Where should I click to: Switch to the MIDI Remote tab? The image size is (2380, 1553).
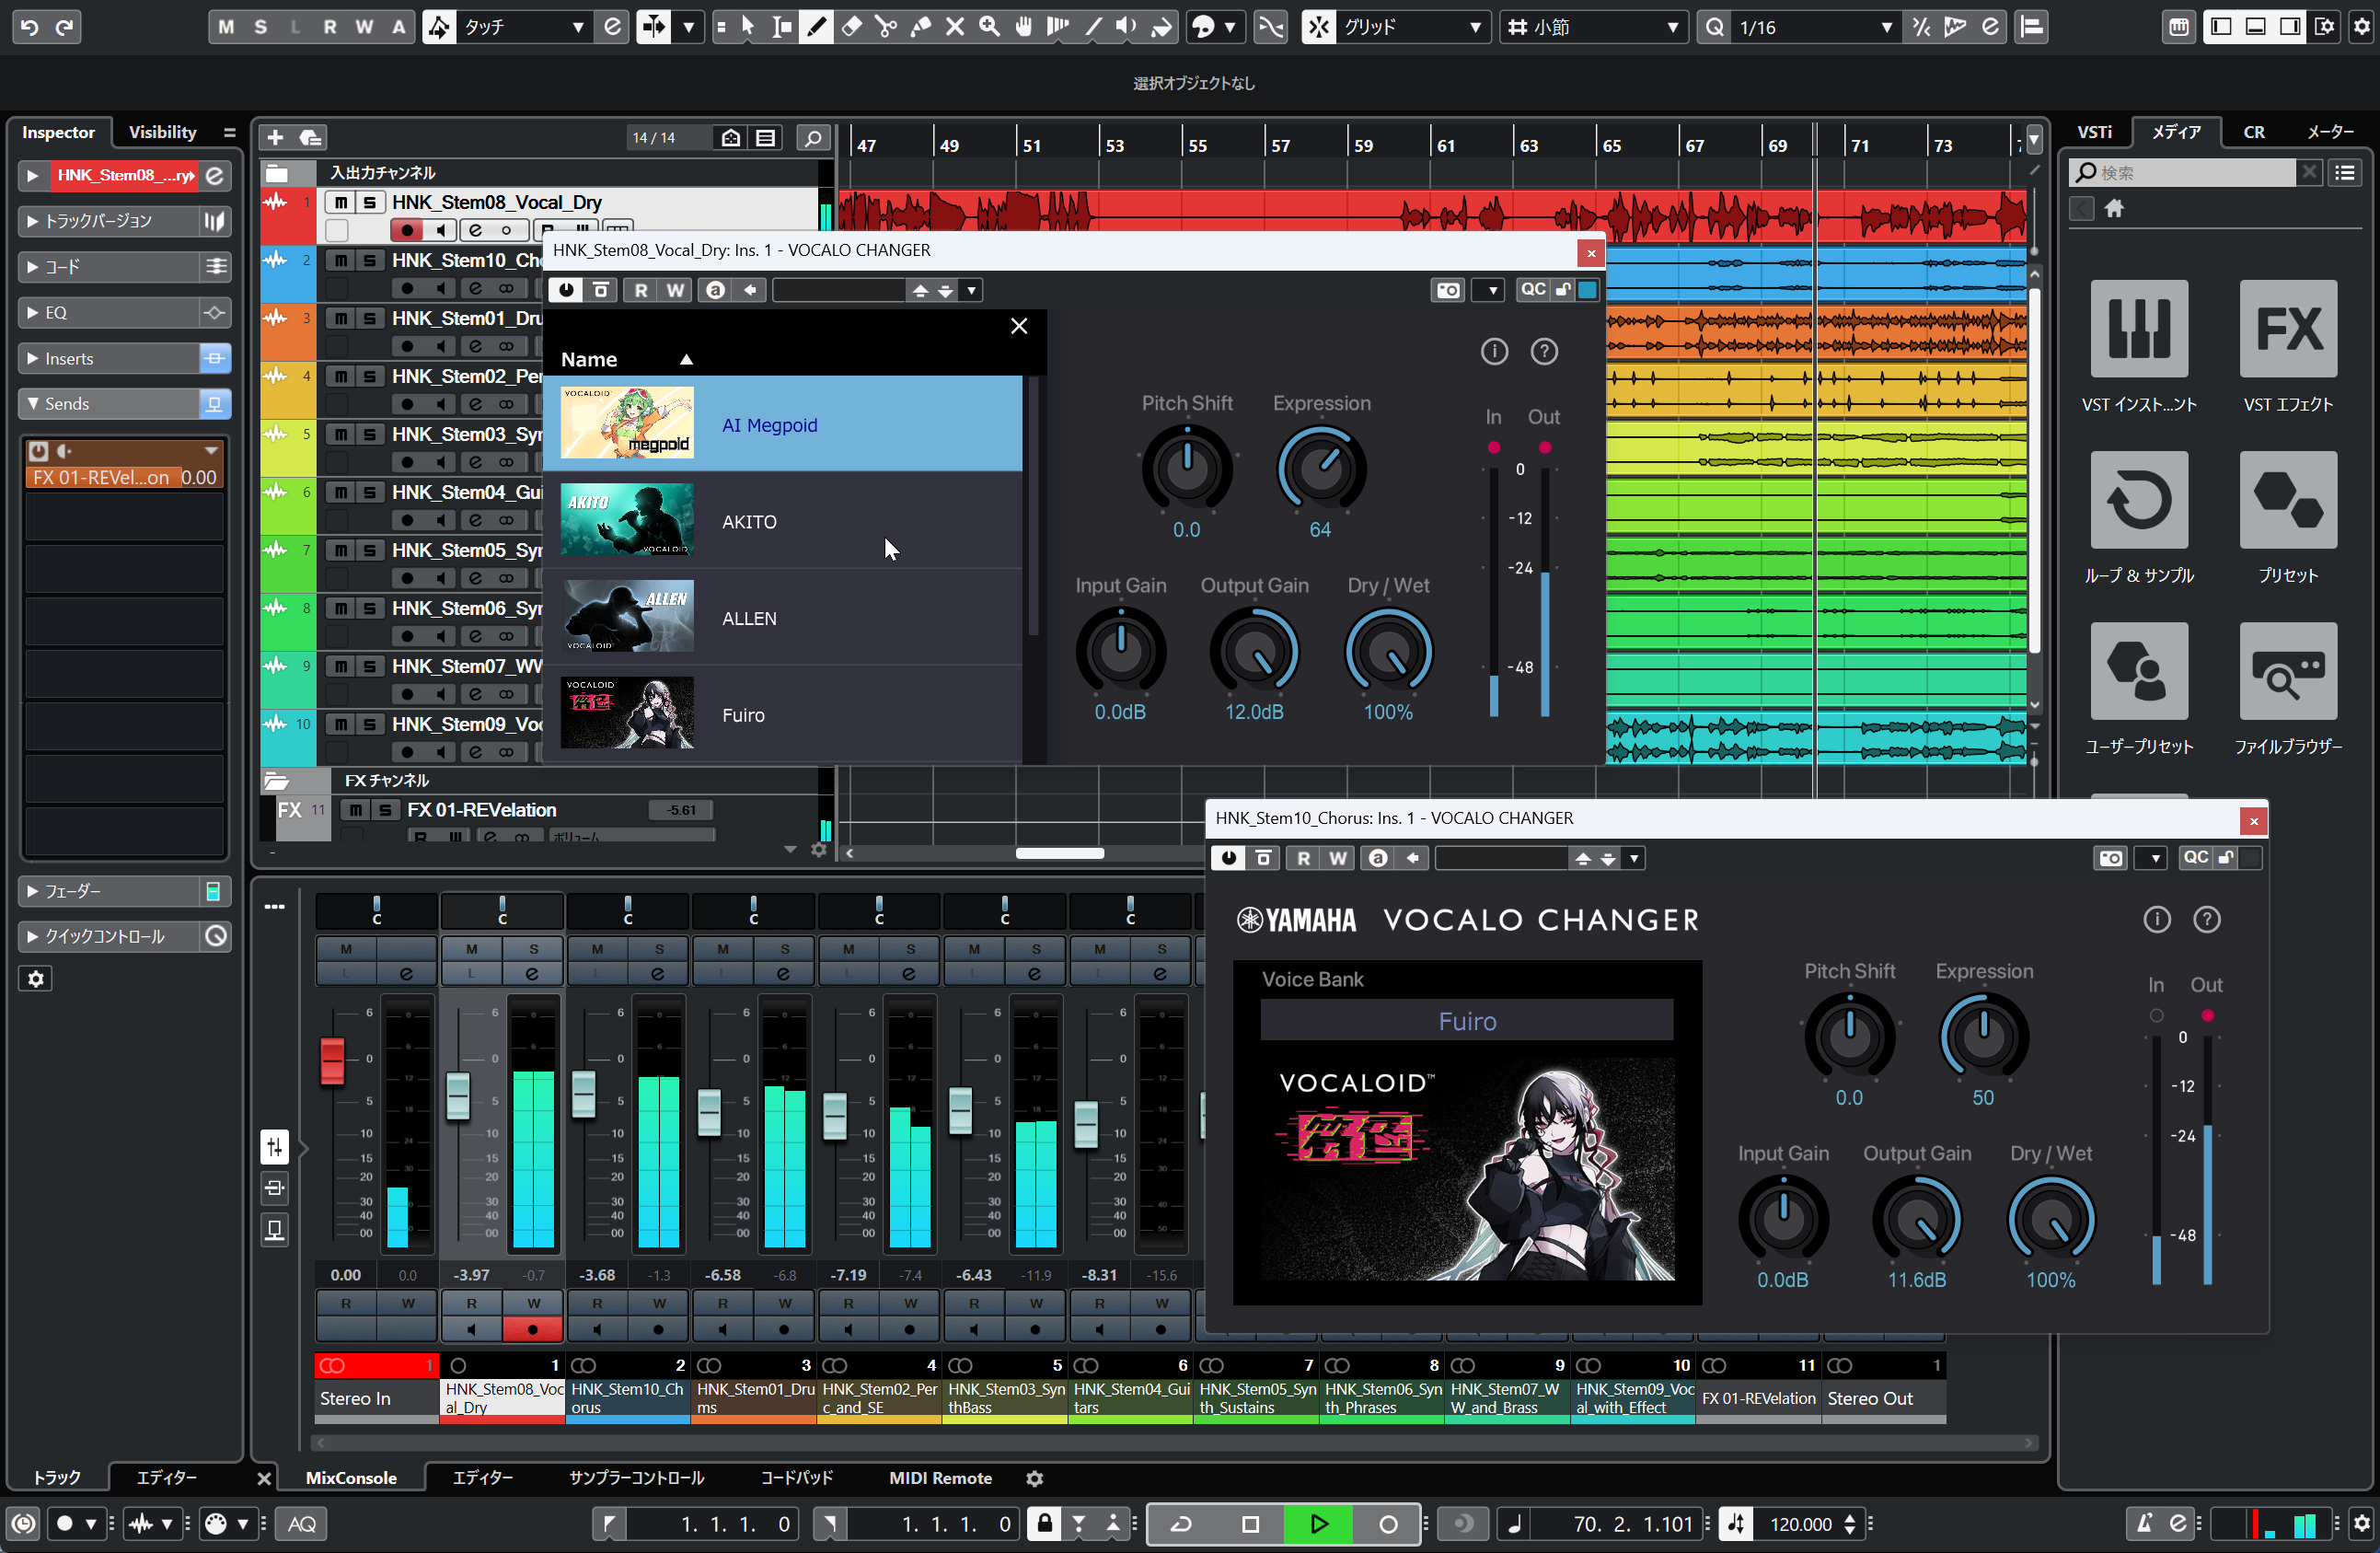(940, 1477)
